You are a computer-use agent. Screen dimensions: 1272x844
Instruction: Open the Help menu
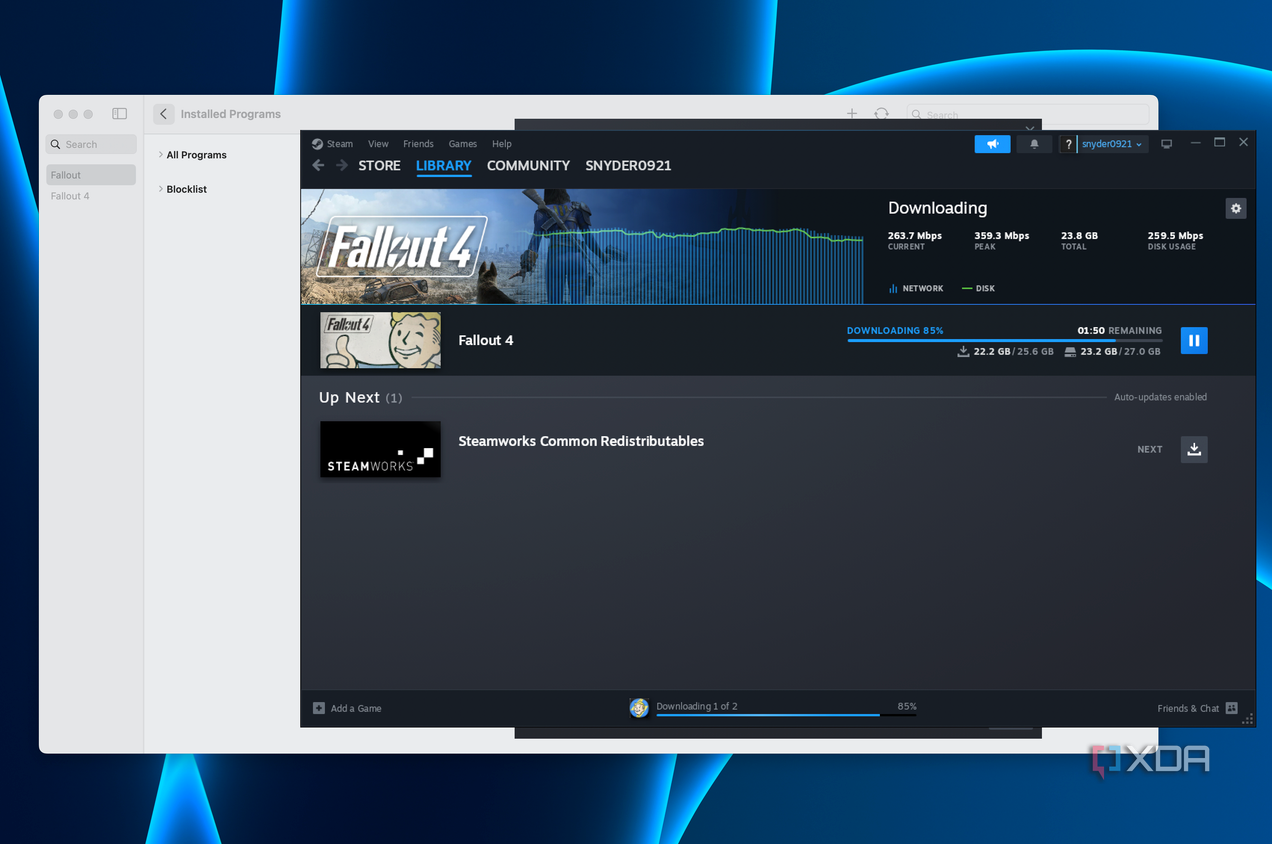[502, 144]
